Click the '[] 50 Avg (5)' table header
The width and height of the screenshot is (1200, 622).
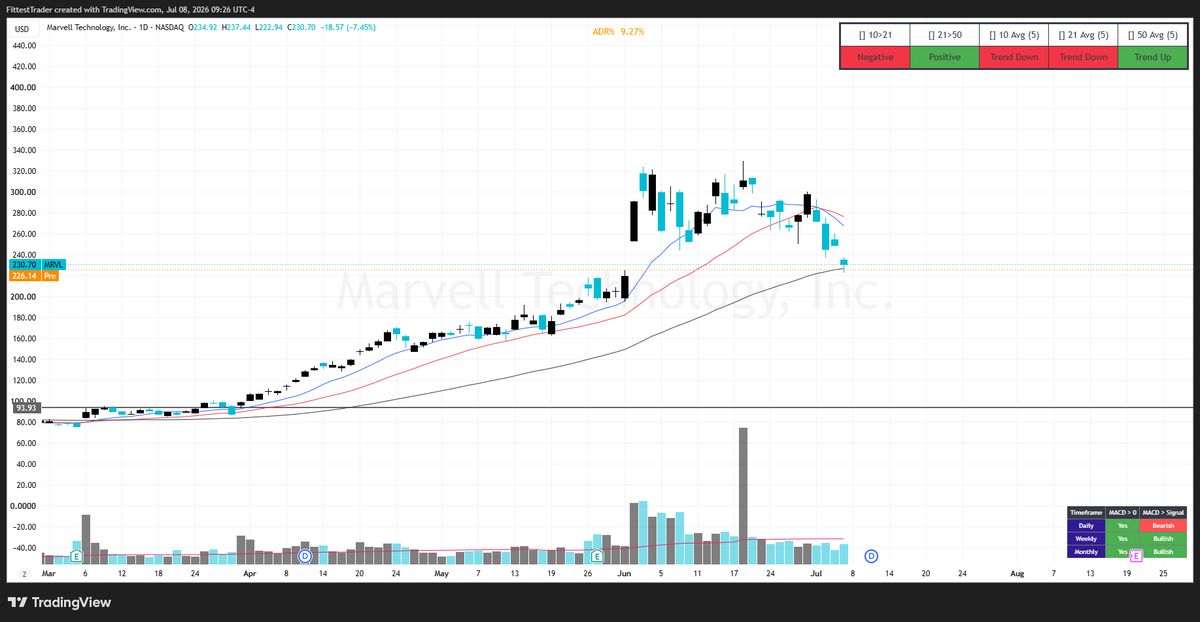coord(1153,34)
